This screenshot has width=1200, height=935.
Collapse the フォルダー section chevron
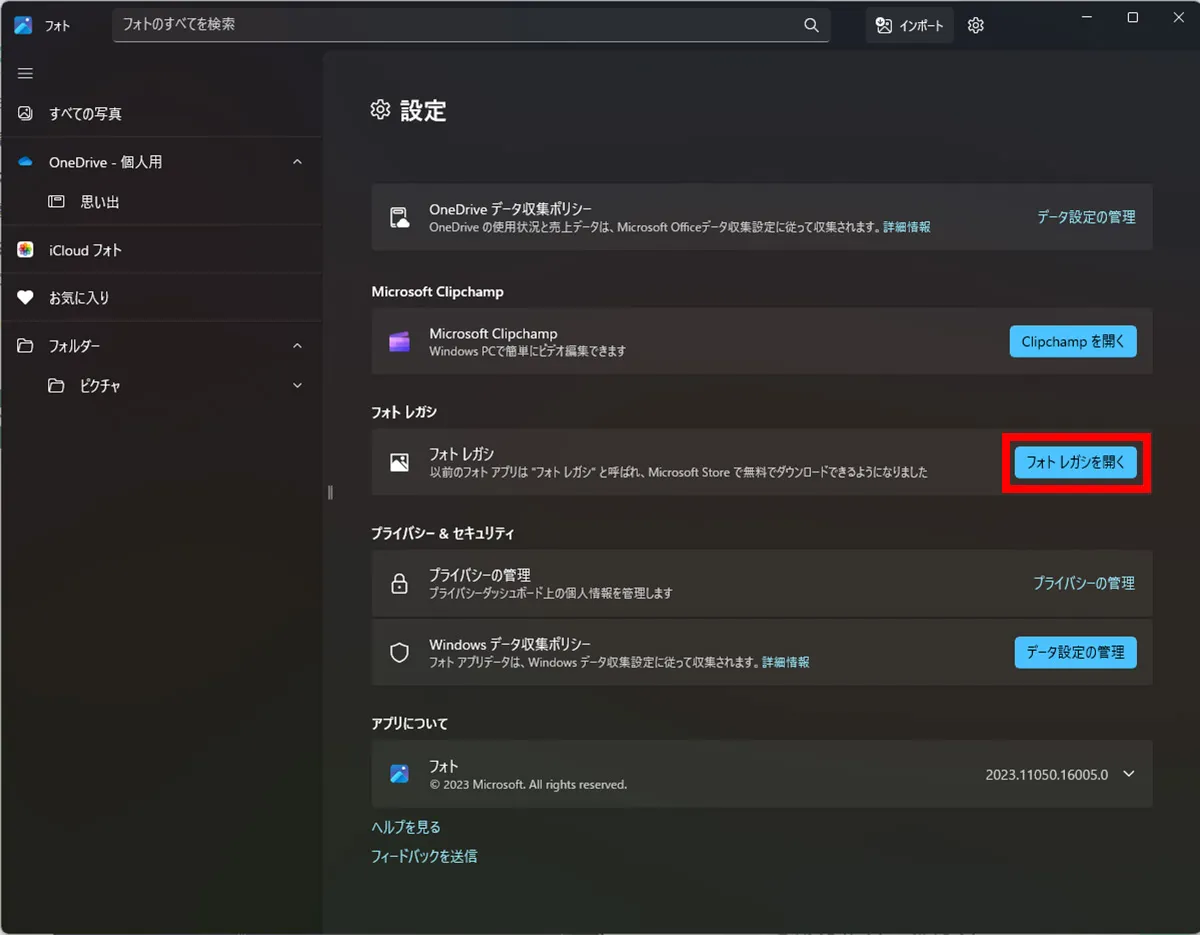296,345
